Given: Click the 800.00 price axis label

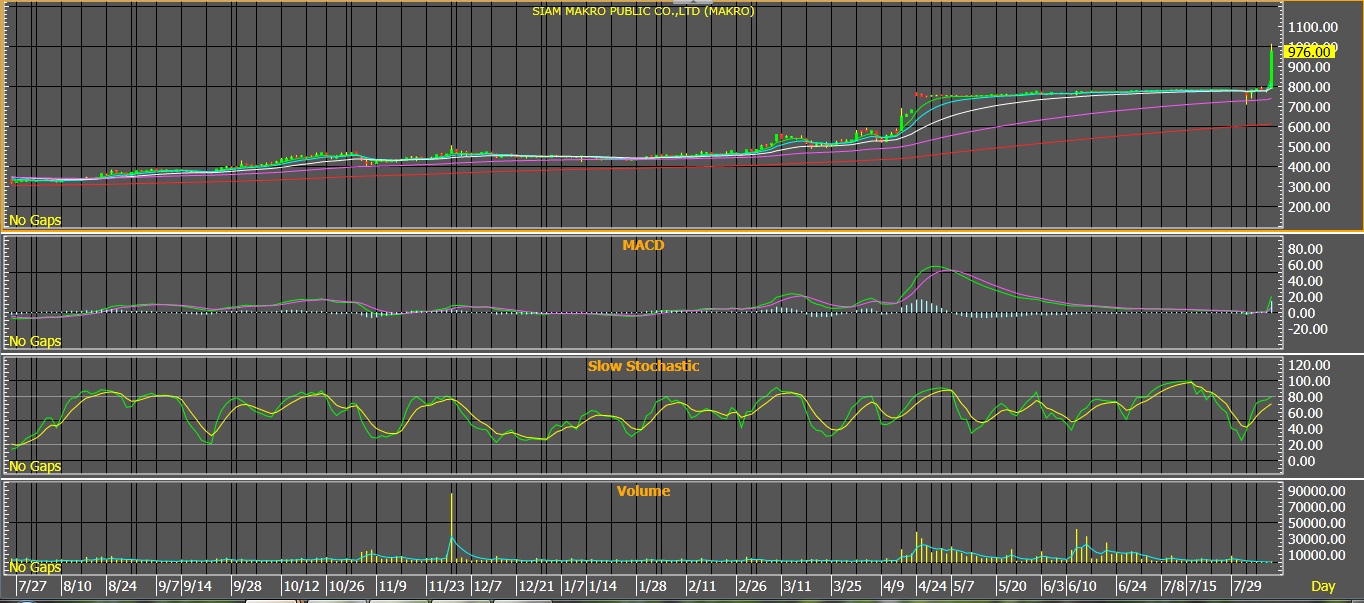Looking at the screenshot, I should pos(1311,87).
